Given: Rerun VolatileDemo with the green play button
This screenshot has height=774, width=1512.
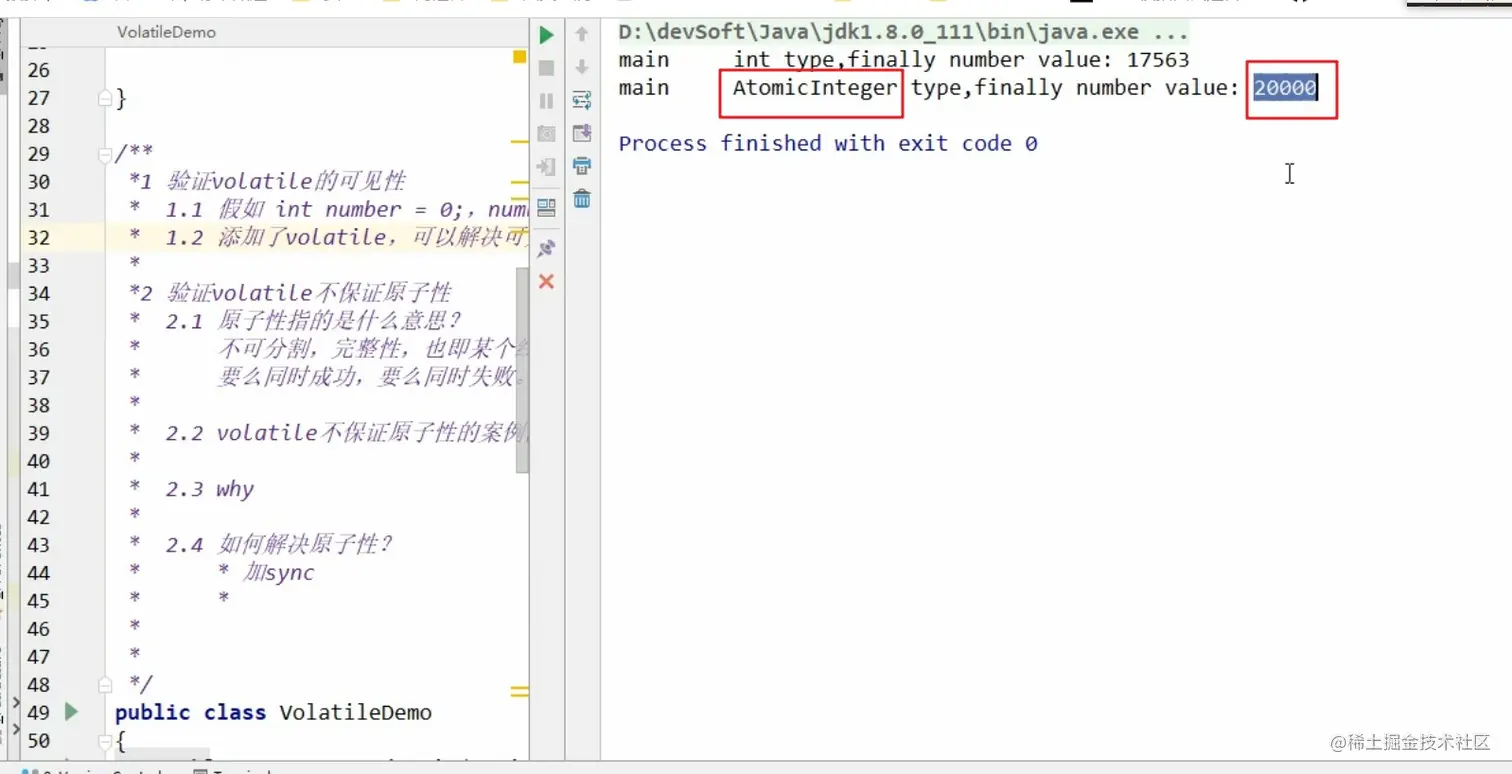Looking at the screenshot, I should click(546, 36).
